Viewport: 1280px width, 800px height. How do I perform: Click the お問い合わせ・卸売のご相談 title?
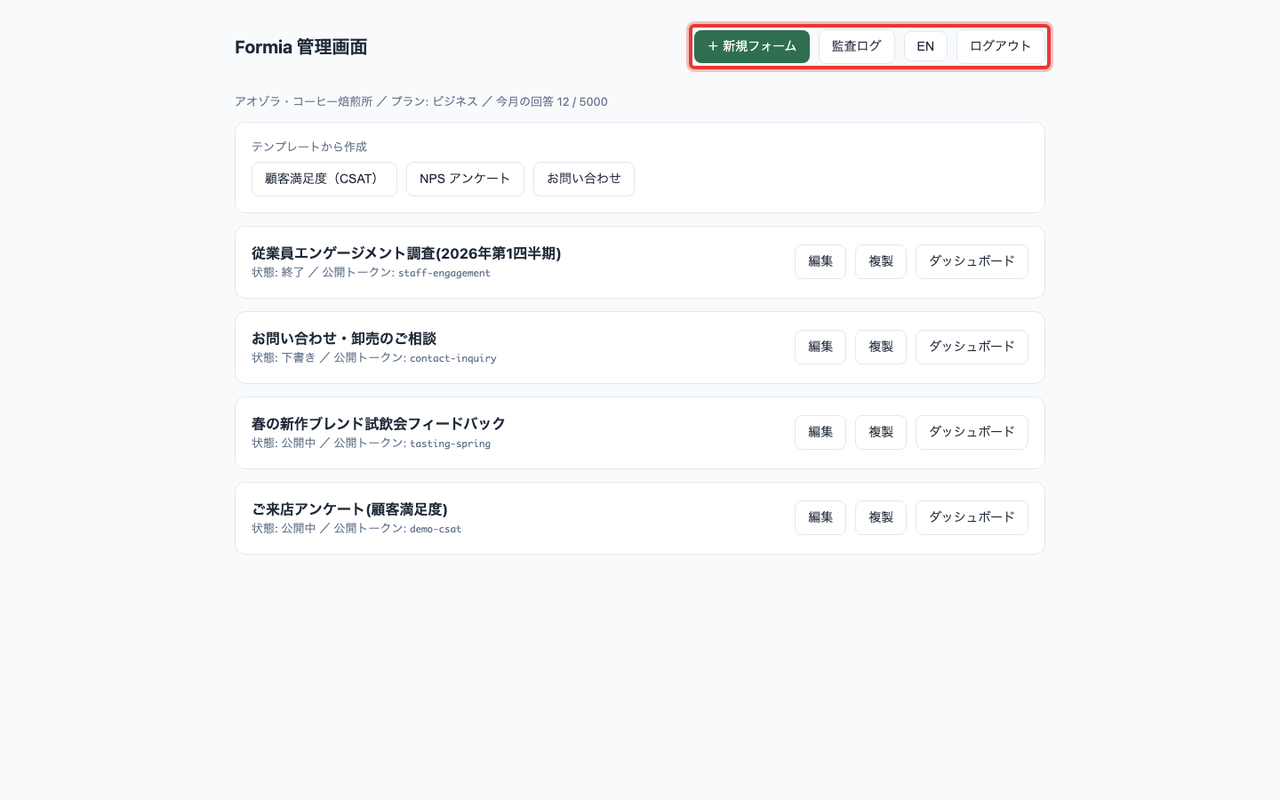click(344, 338)
